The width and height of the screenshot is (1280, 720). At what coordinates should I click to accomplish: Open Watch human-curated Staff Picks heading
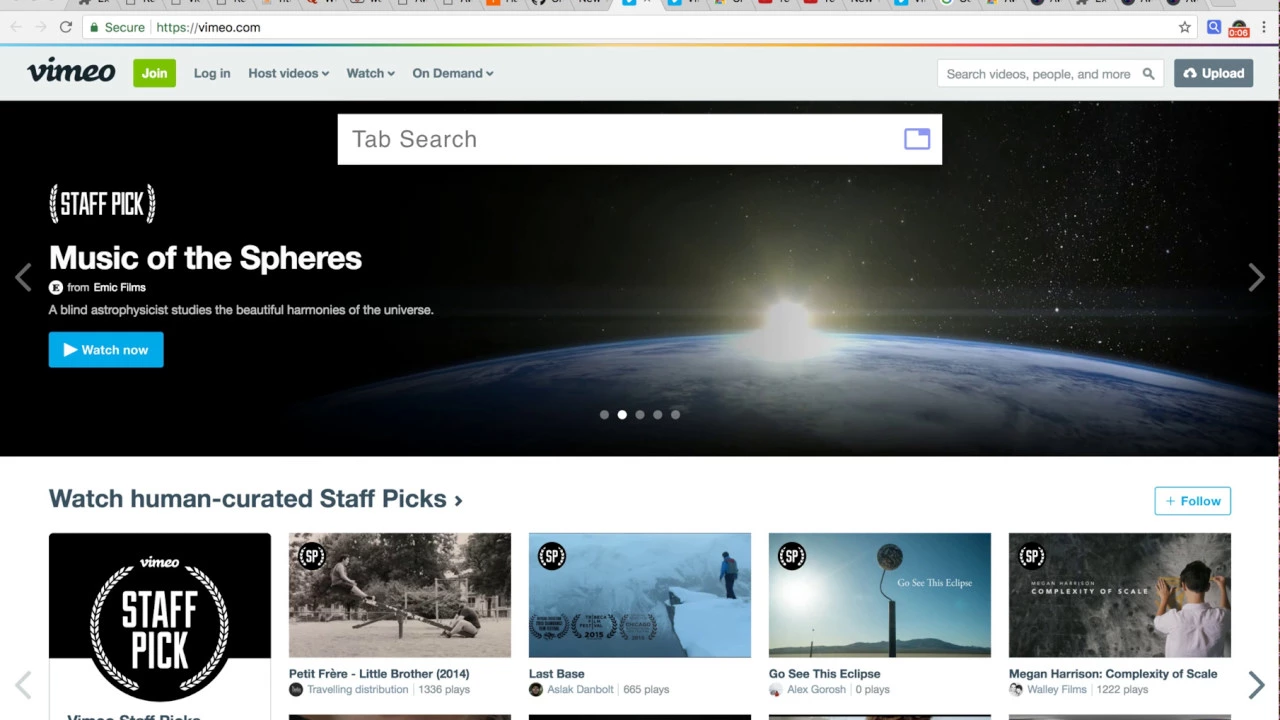[256, 498]
